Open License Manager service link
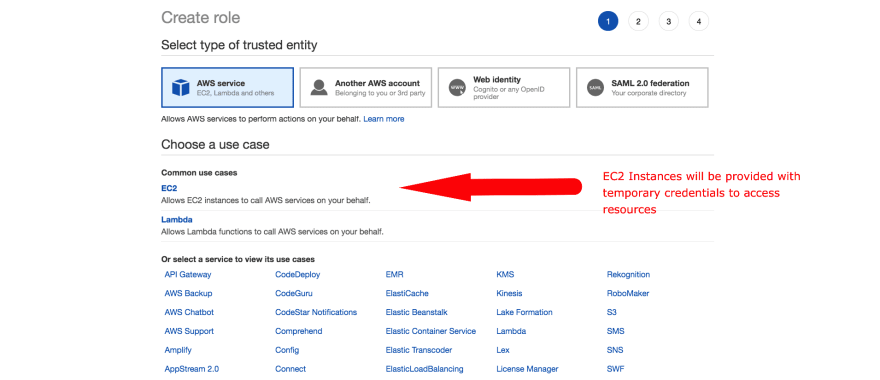This screenshot has width=880, height=380. [527, 369]
